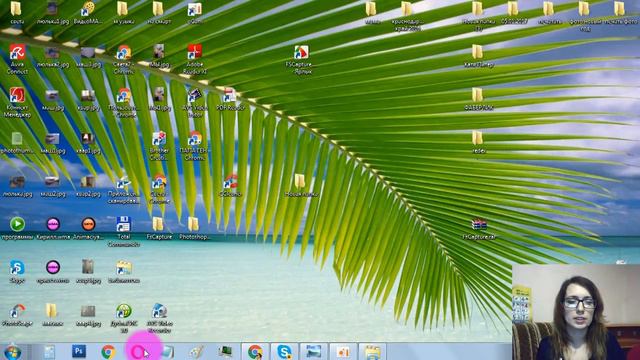Open the Новая папка (2) folder
640x360 pixels.
pos(478,16)
